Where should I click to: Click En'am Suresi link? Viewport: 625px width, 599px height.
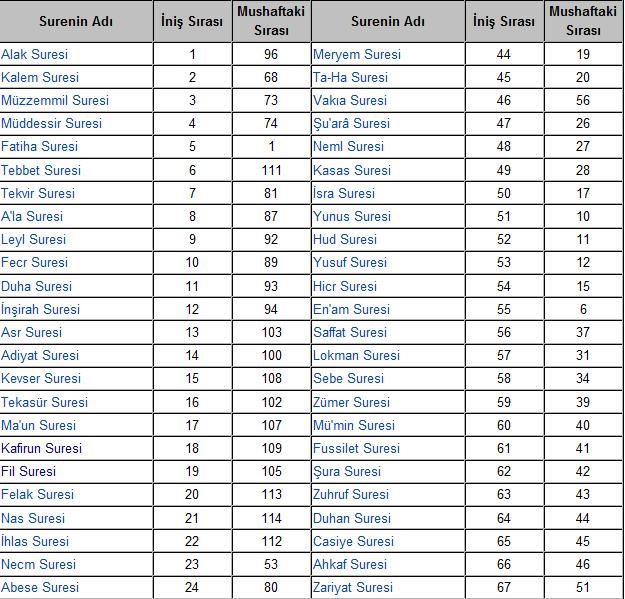[351, 309]
